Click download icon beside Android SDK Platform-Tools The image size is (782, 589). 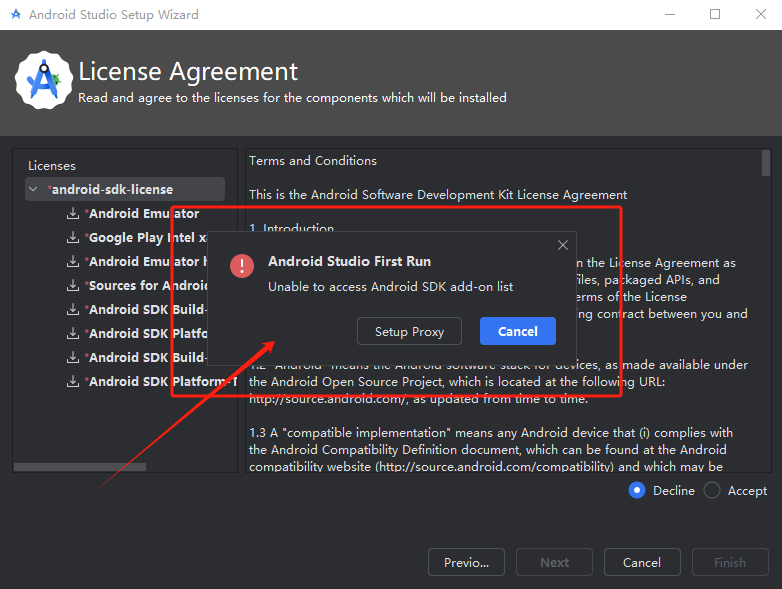click(x=73, y=381)
